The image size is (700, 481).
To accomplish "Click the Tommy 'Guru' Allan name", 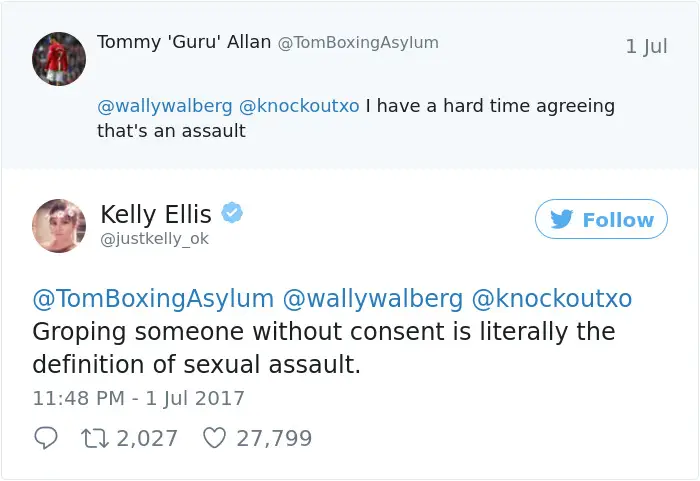I will coord(184,42).
